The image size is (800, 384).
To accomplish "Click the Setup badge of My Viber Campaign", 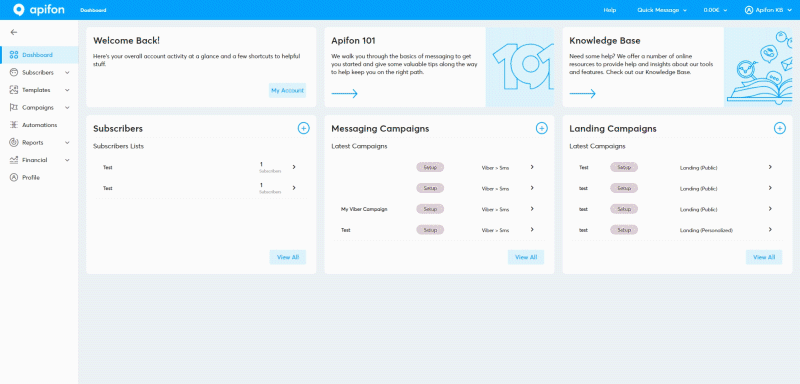I will coord(430,209).
